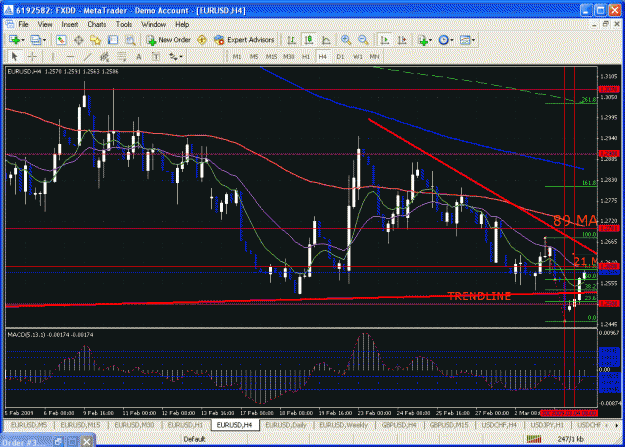Switch timeframe to D1
The image size is (625, 447).
coord(340,57)
